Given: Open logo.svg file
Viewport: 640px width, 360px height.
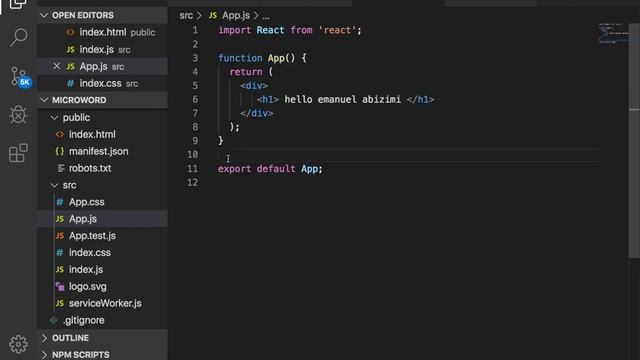Looking at the screenshot, I should tap(102, 287).
